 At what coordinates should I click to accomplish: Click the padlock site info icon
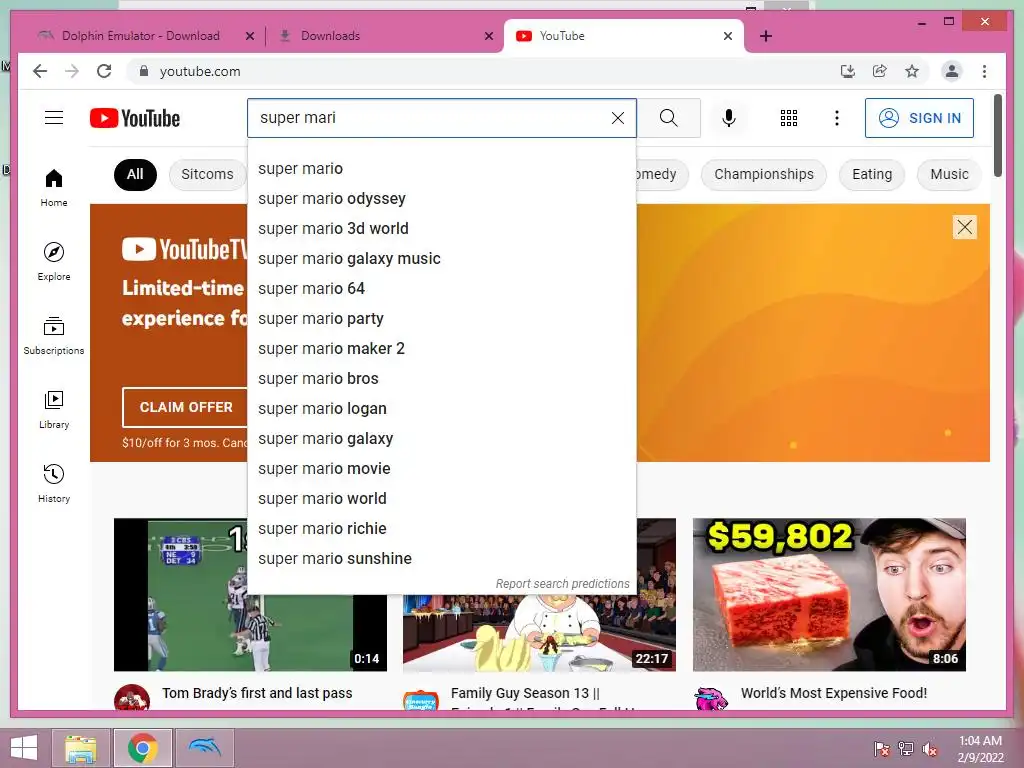point(144,71)
